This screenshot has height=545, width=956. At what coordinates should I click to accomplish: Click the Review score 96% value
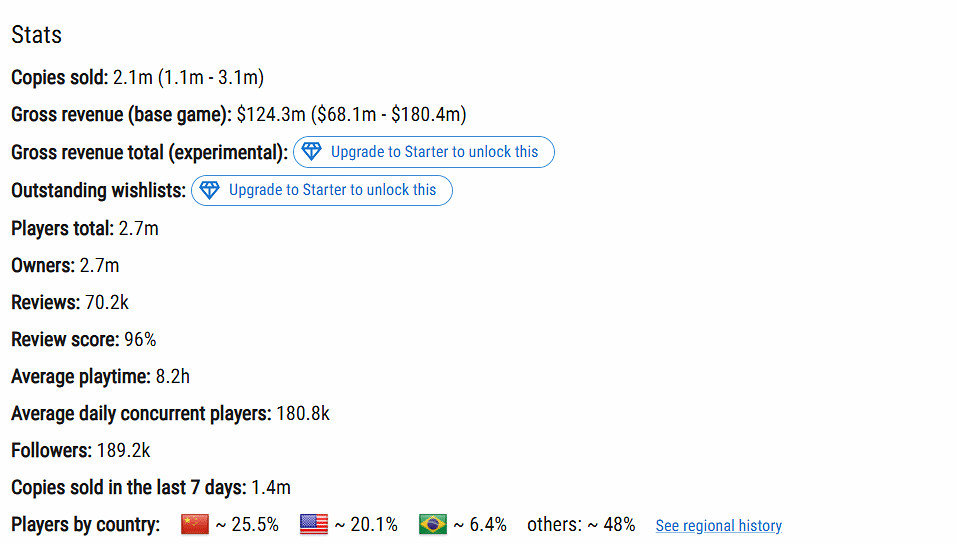tap(140, 340)
